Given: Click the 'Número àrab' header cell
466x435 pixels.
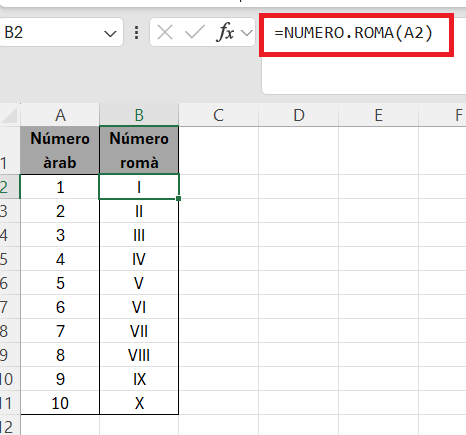Looking at the screenshot, I should pyautogui.click(x=60, y=150).
